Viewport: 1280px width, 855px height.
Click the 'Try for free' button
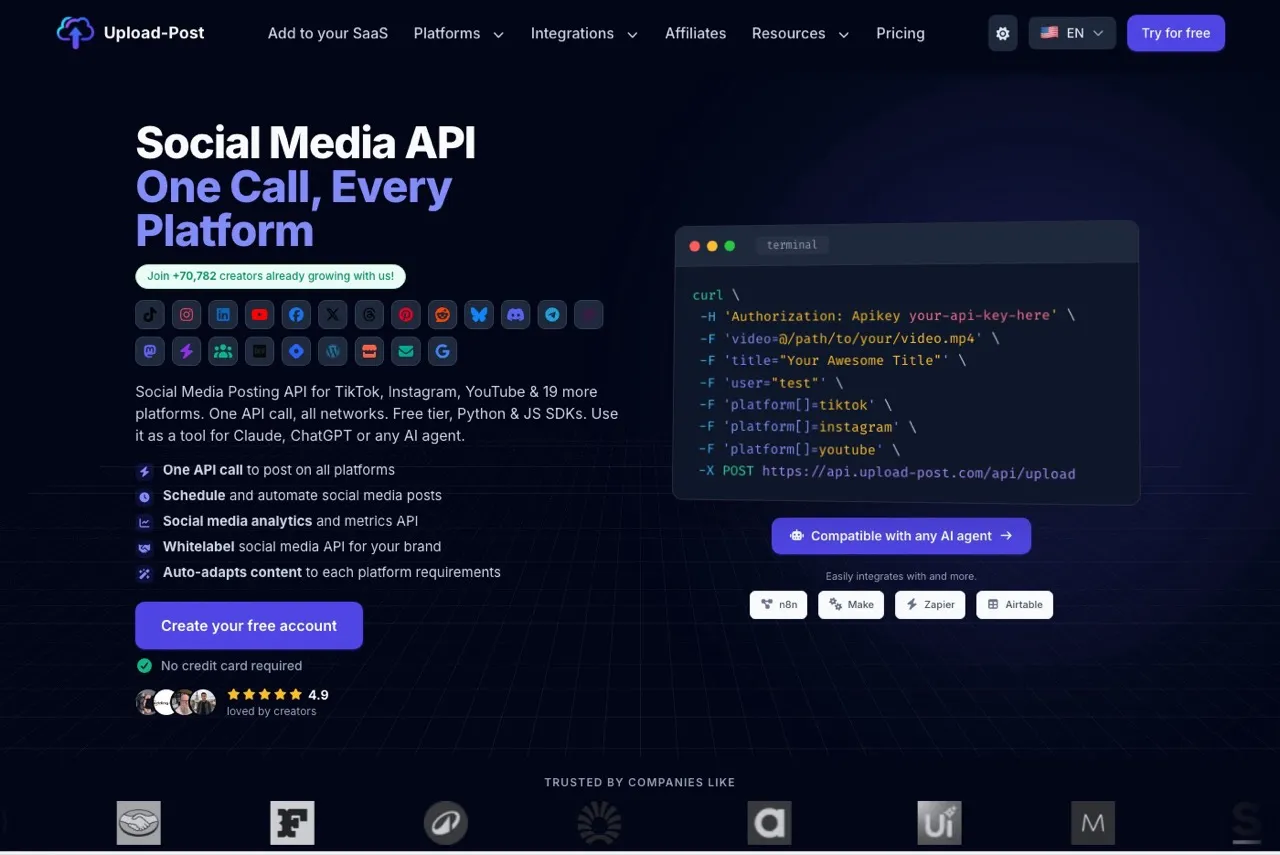point(1176,33)
